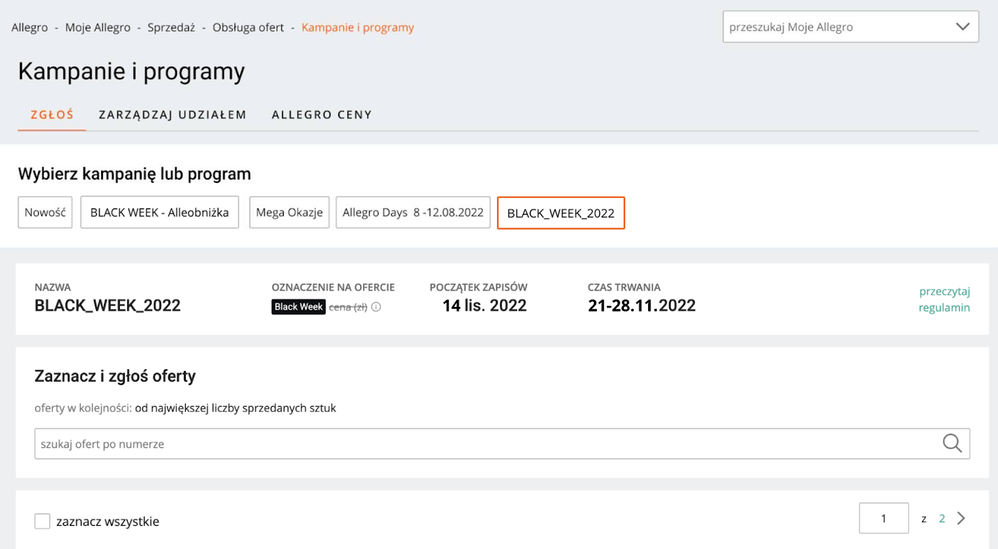Open the ALLEGRO CENY tab
This screenshot has height=549, width=998.
[x=322, y=115]
